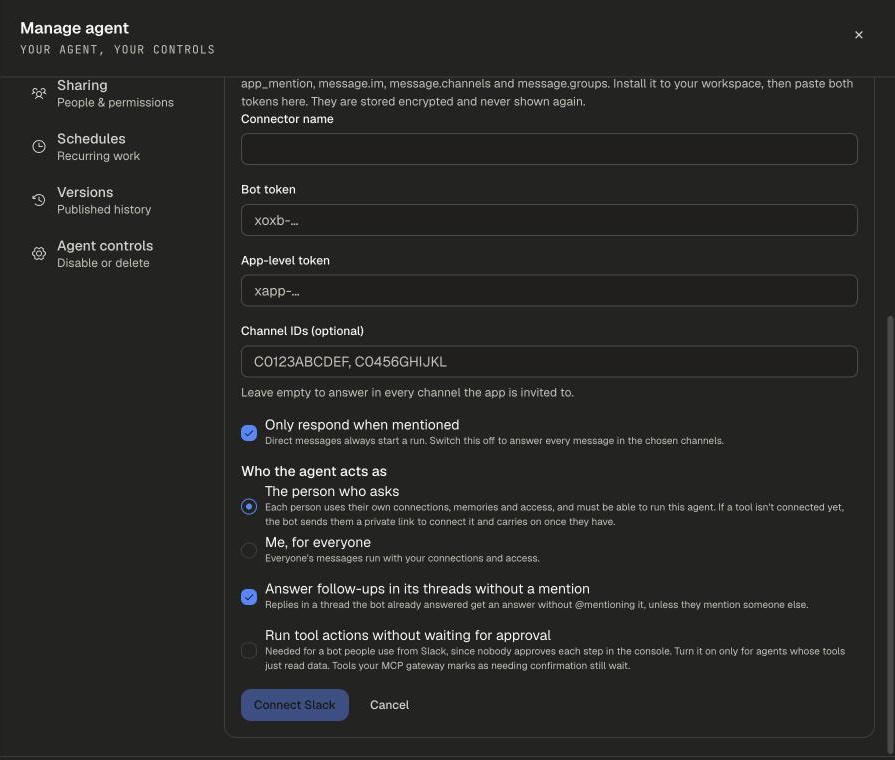Click the Agent controls gear icon

pos(39,254)
